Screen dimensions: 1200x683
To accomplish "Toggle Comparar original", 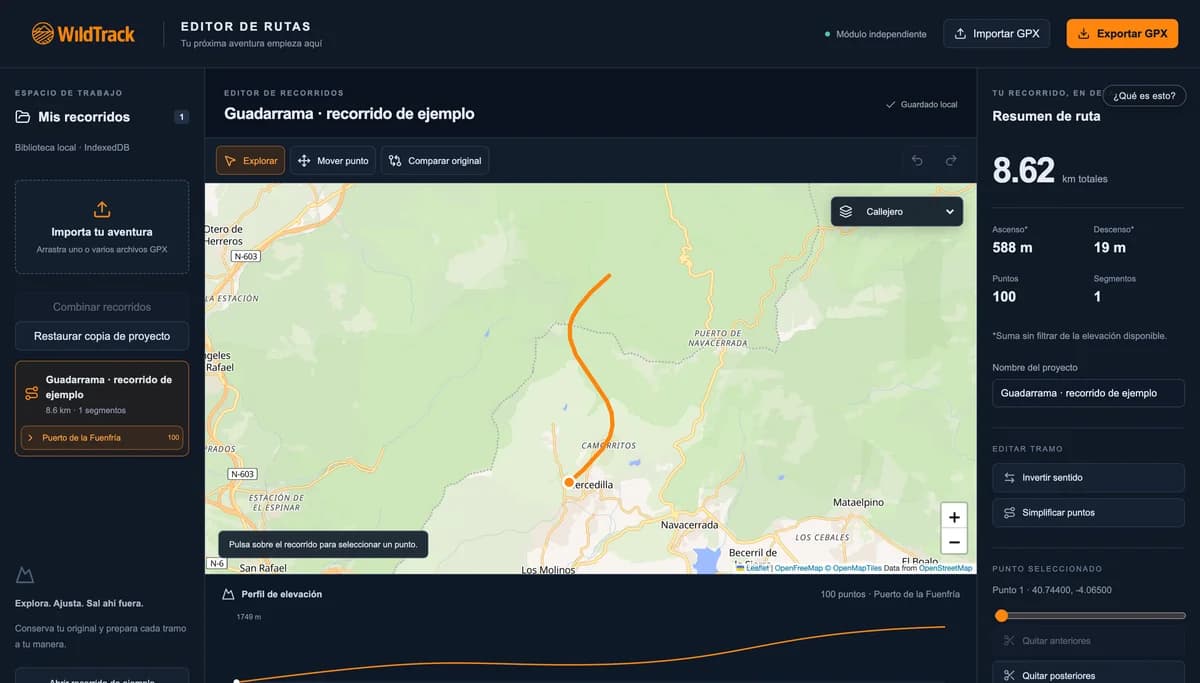I will coord(435,161).
